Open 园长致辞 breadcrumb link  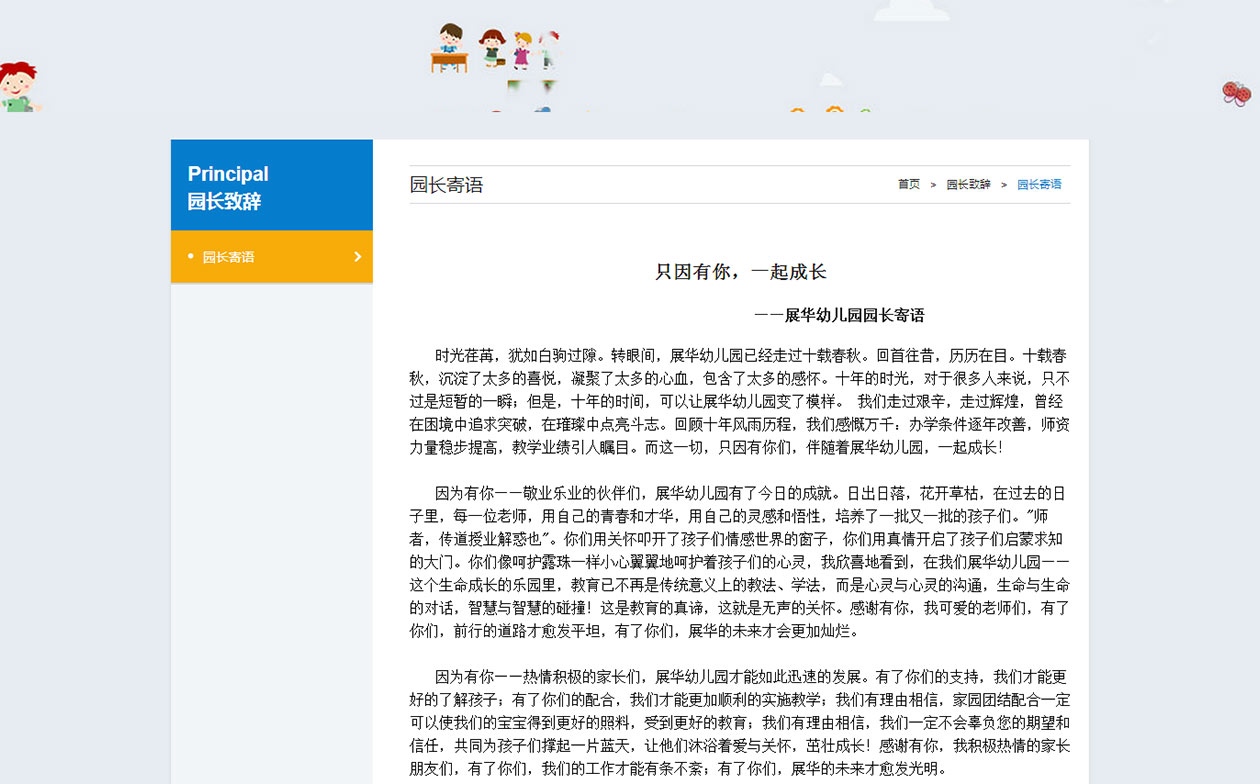pos(968,185)
